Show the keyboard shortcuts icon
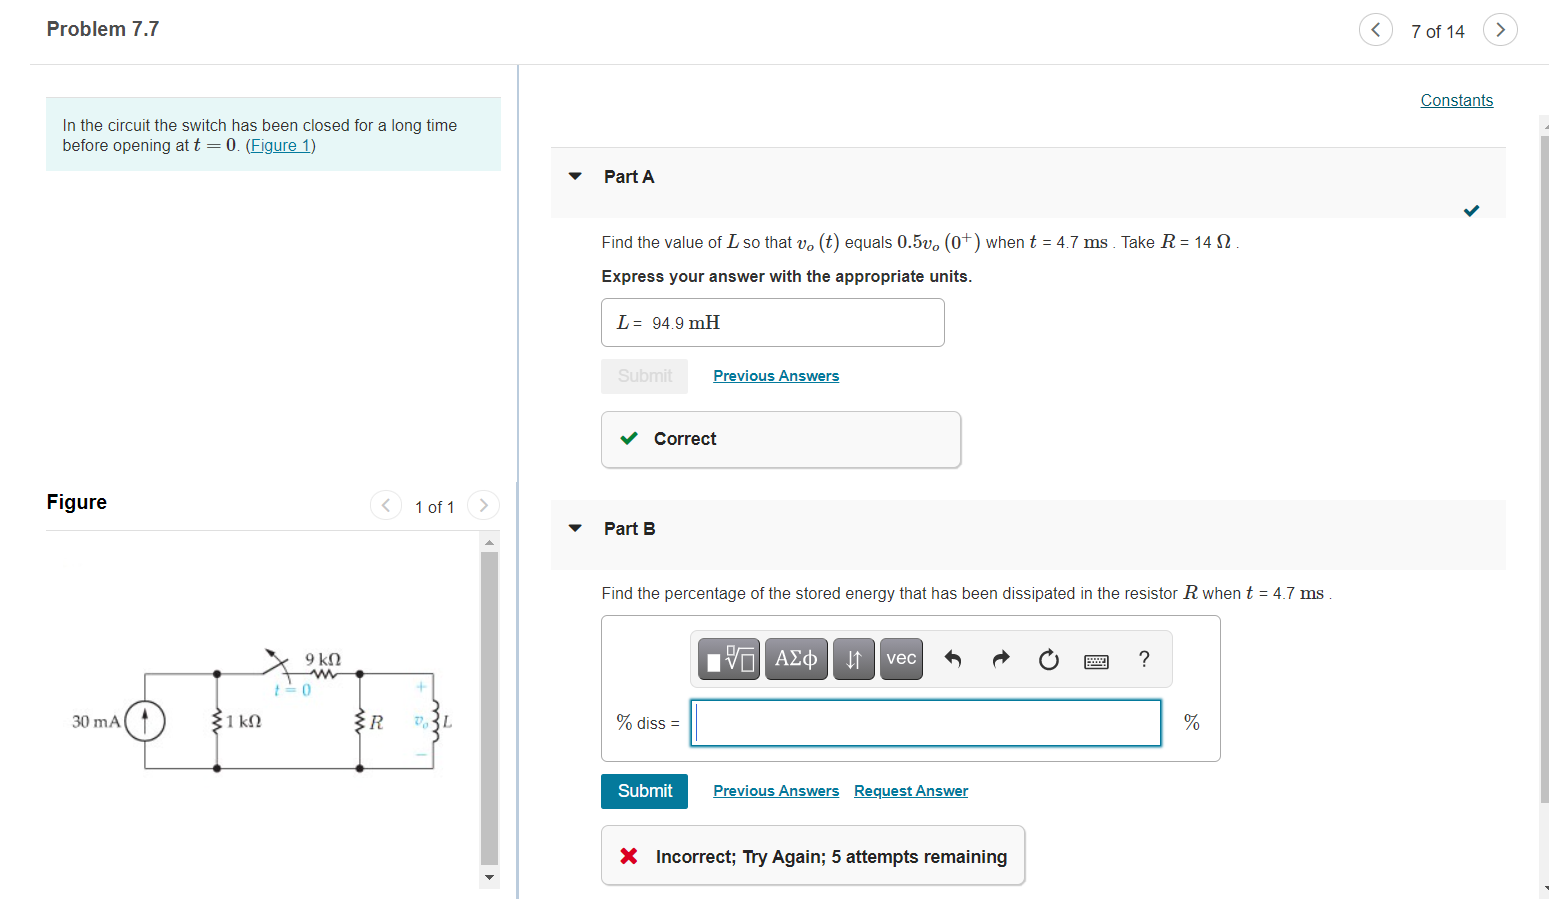Screen dimensions: 1549x899 tap(1096, 661)
